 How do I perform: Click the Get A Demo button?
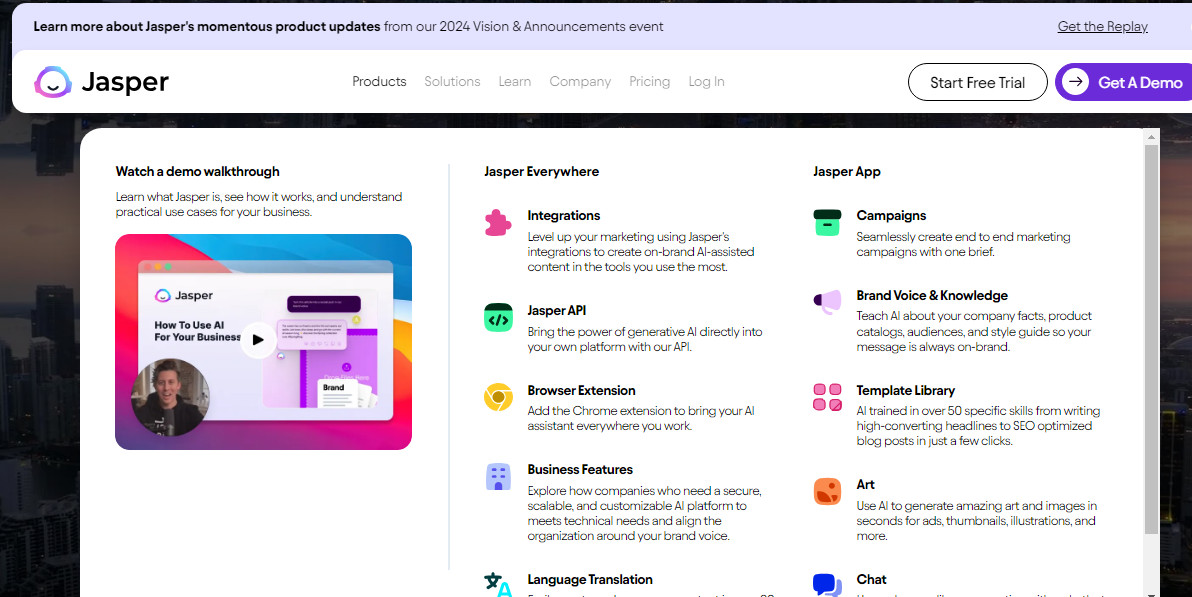click(1124, 82)
